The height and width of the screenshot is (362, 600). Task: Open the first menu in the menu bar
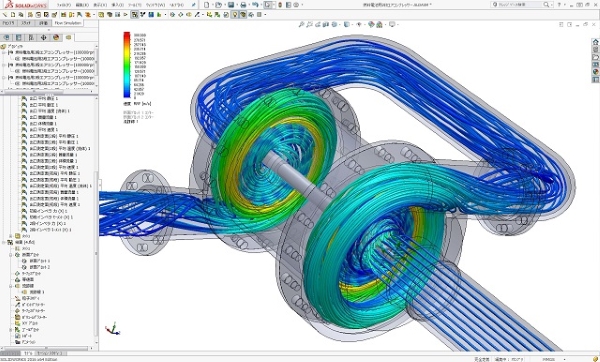(x=64, y=5)
